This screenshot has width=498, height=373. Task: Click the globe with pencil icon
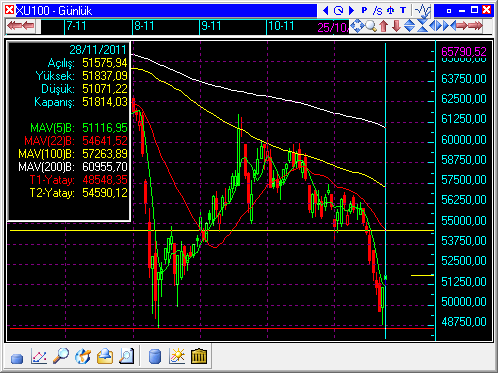83,356
